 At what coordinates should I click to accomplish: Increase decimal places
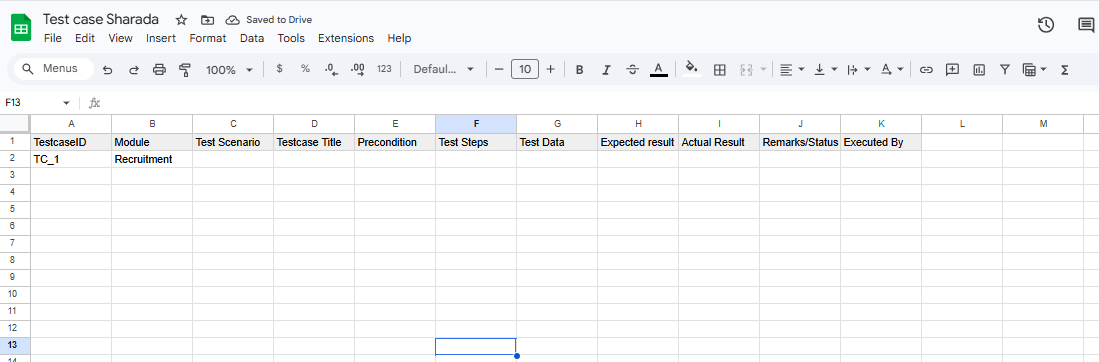click(x=357, y=69)
